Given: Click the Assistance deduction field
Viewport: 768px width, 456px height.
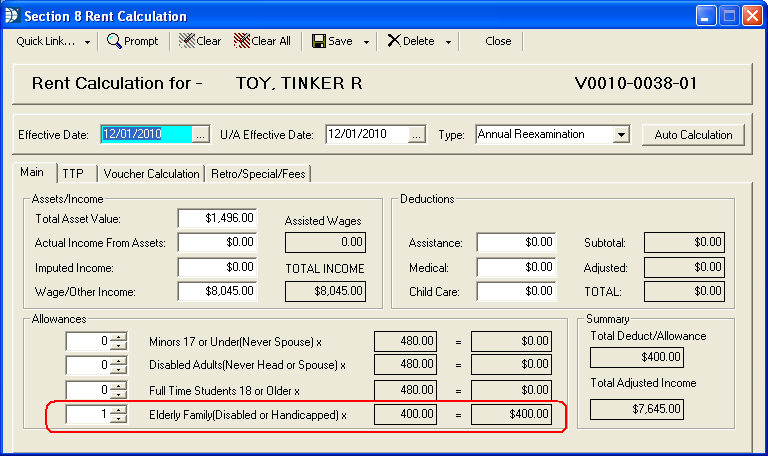Looking at the screenshot, I should pyautogui.click(x=516, y=242).
